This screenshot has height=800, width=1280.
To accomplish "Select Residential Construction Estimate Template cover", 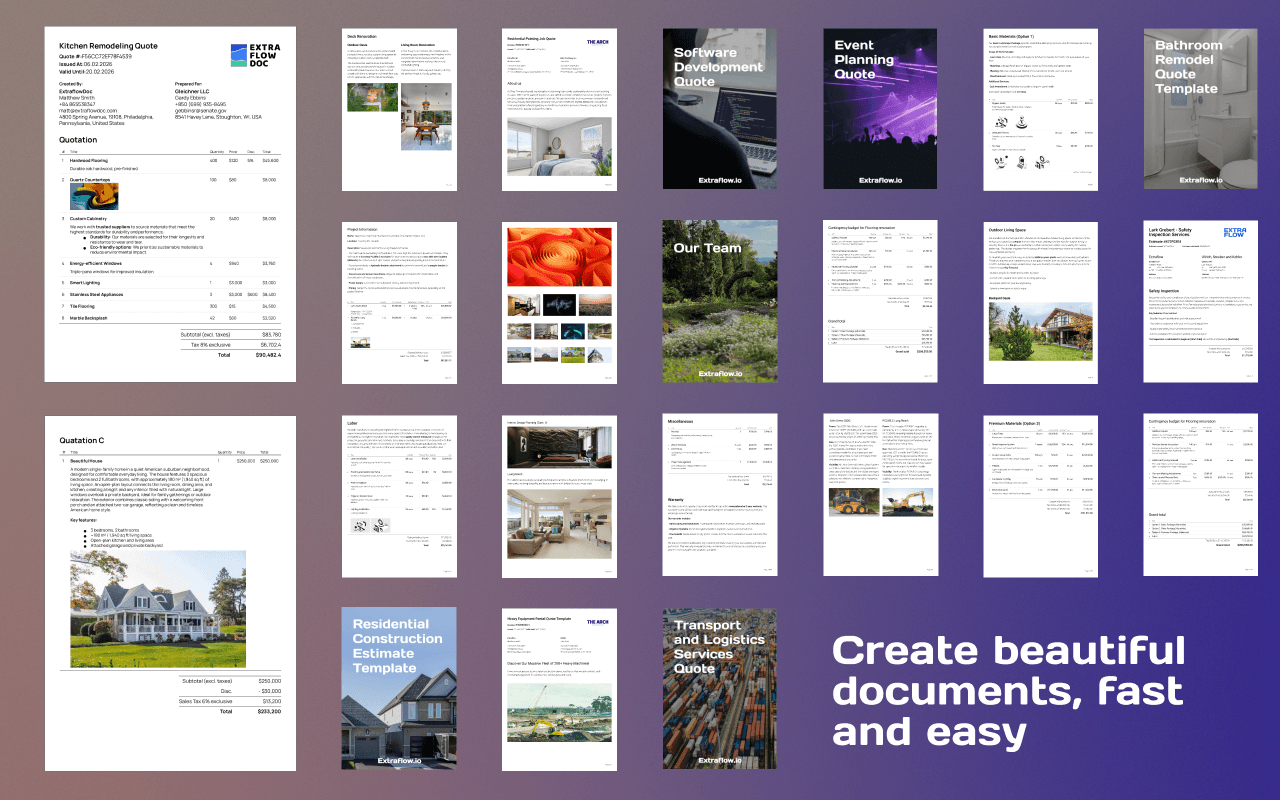I will tap(399, 688).
